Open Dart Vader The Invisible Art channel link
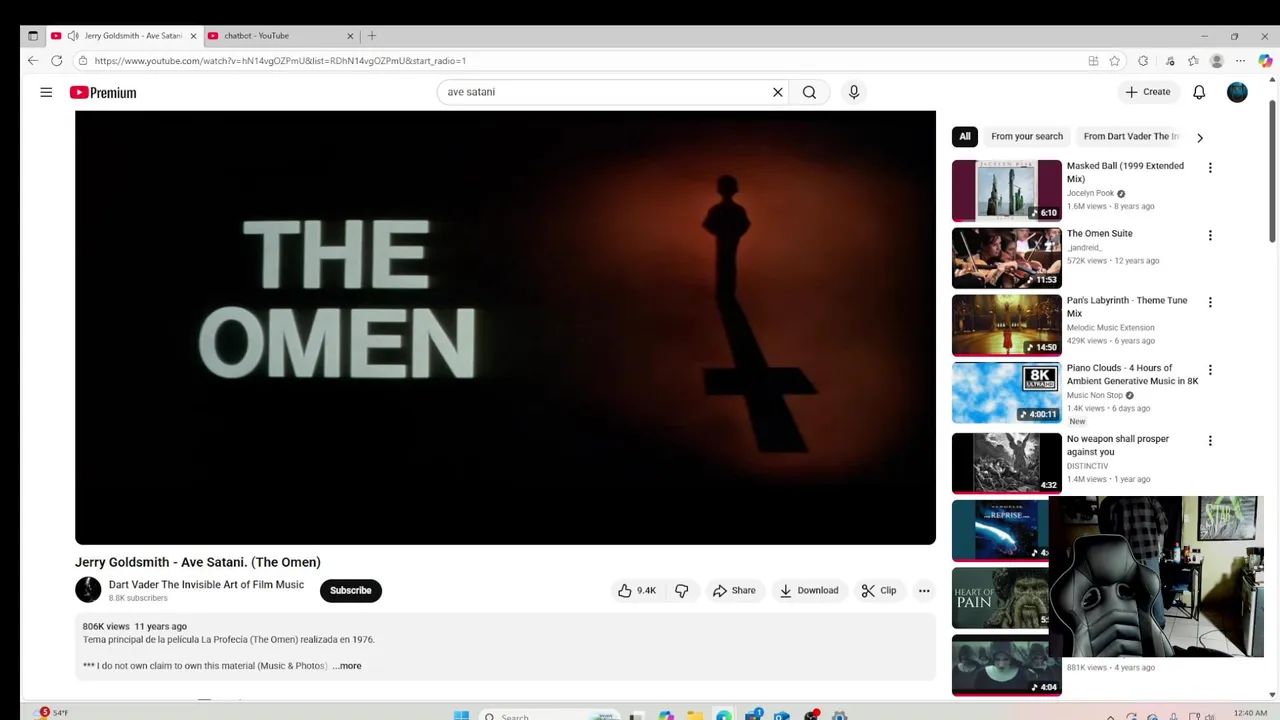This screenshot has height=720, width=1280. click(206, 585)
